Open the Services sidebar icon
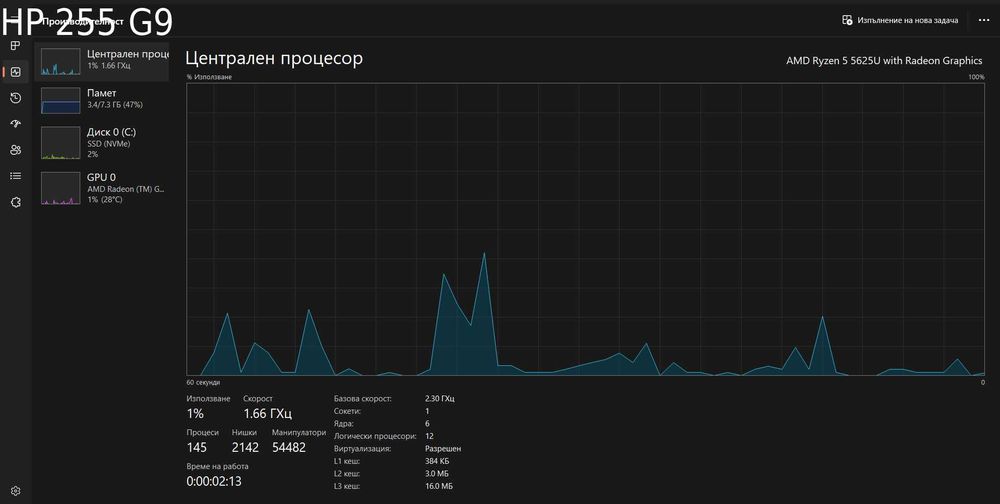1000x504 pixels. point(15,202)
